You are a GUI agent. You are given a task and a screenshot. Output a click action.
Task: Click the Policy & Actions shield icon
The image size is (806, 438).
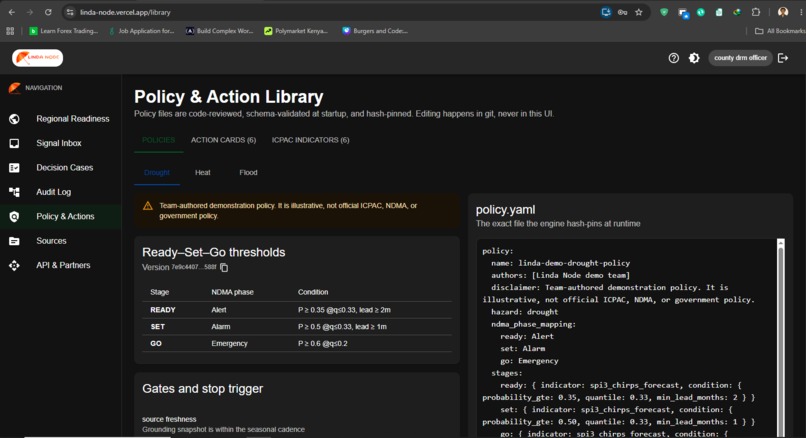click(14, 216)
